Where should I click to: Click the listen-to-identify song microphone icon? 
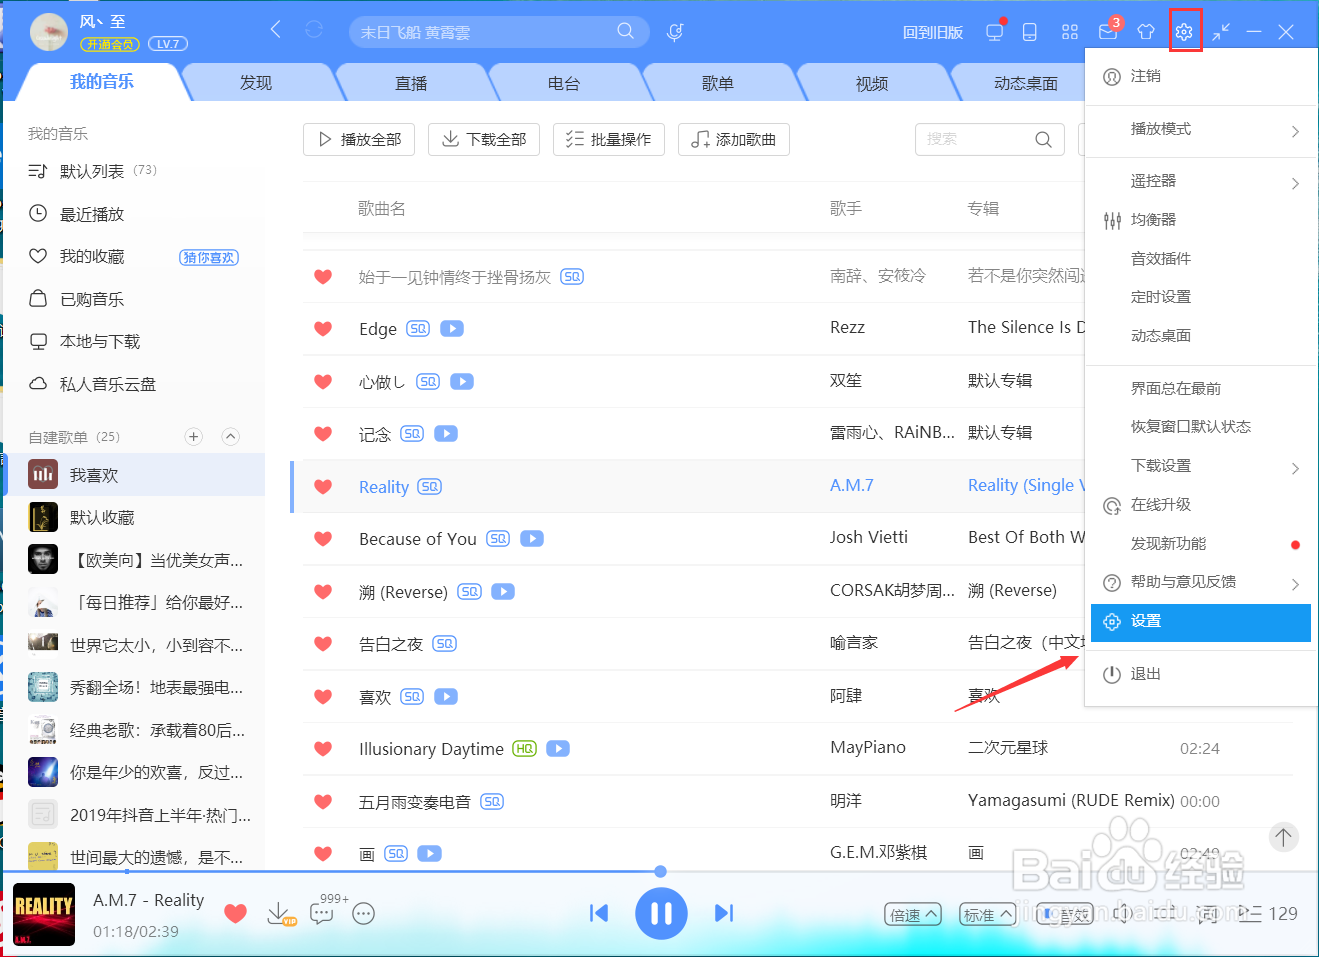click(675, 32)
